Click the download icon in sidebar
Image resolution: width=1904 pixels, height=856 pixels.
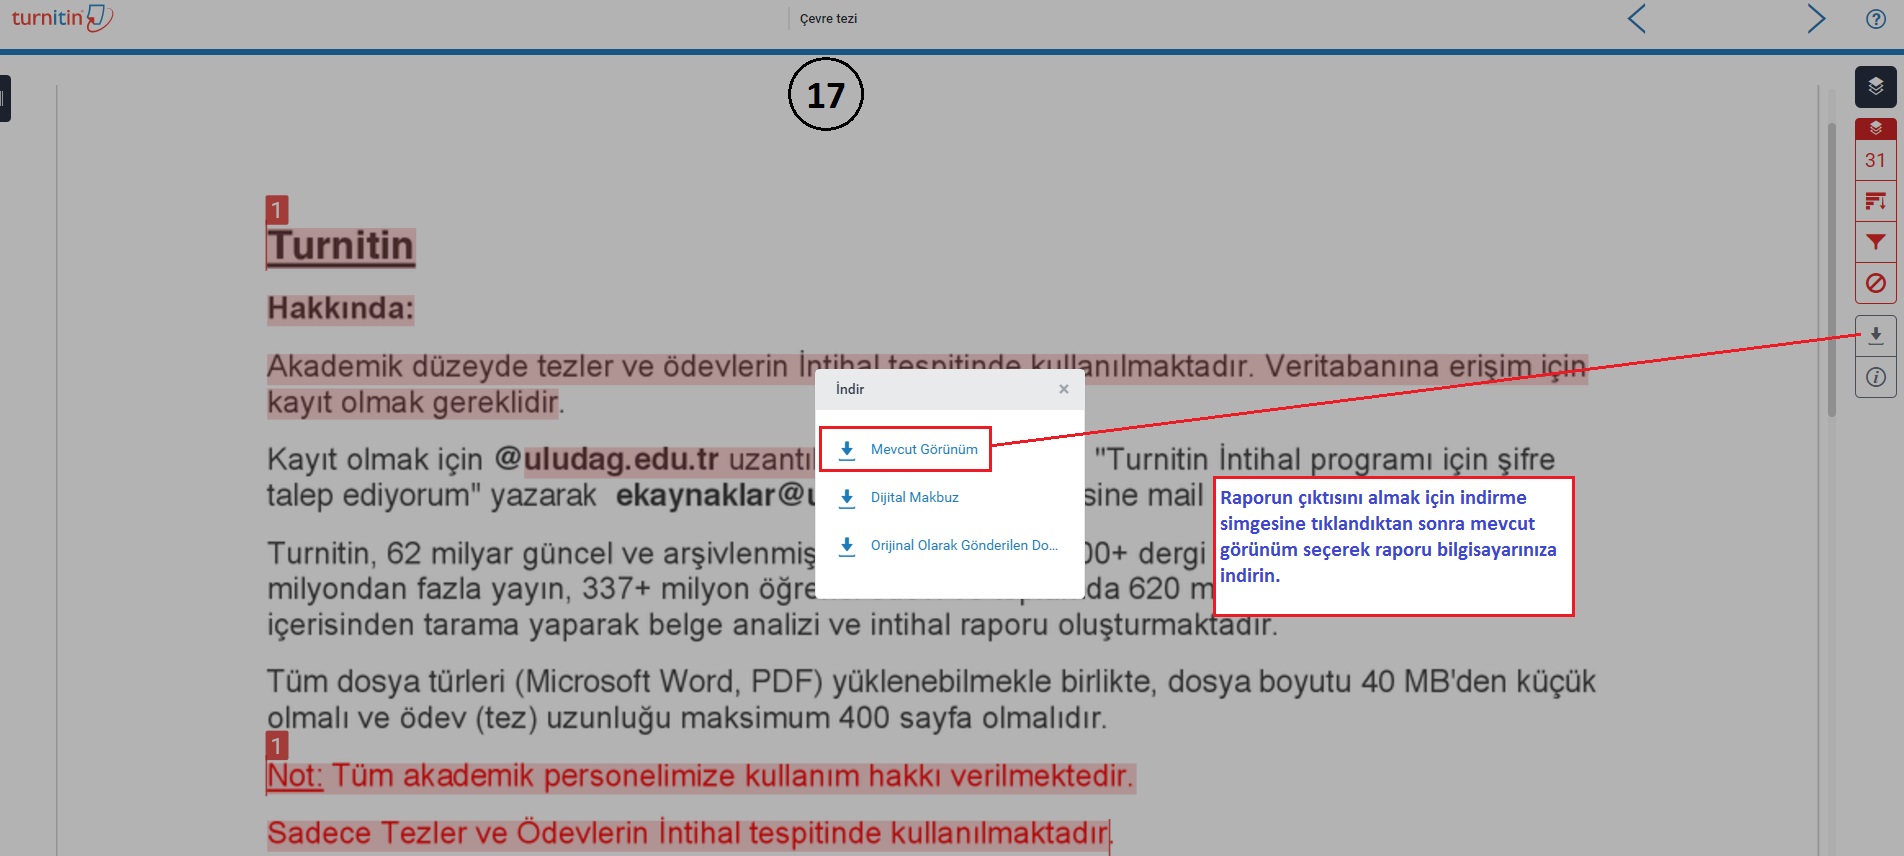[1876, 336]
